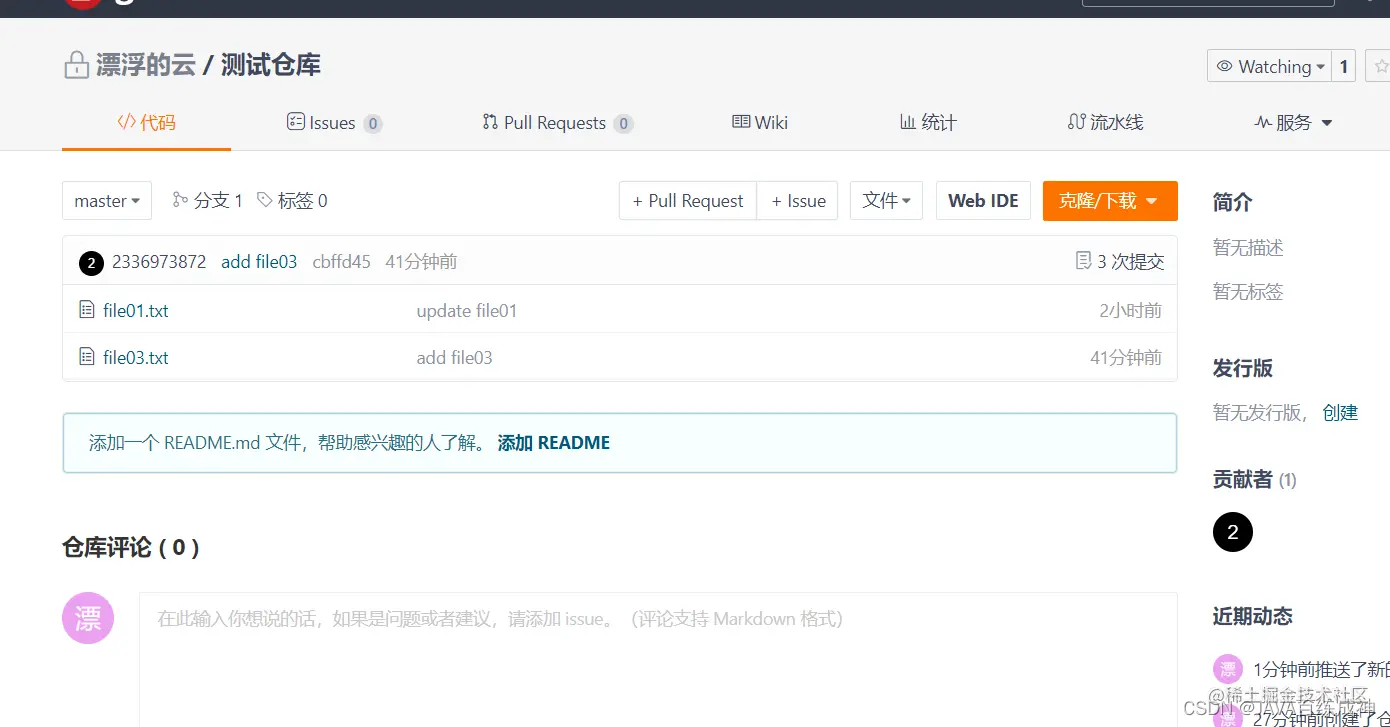Click the 漂 user avatar by comment box
Screen dimensions: 1390x727
coord(88,618)
